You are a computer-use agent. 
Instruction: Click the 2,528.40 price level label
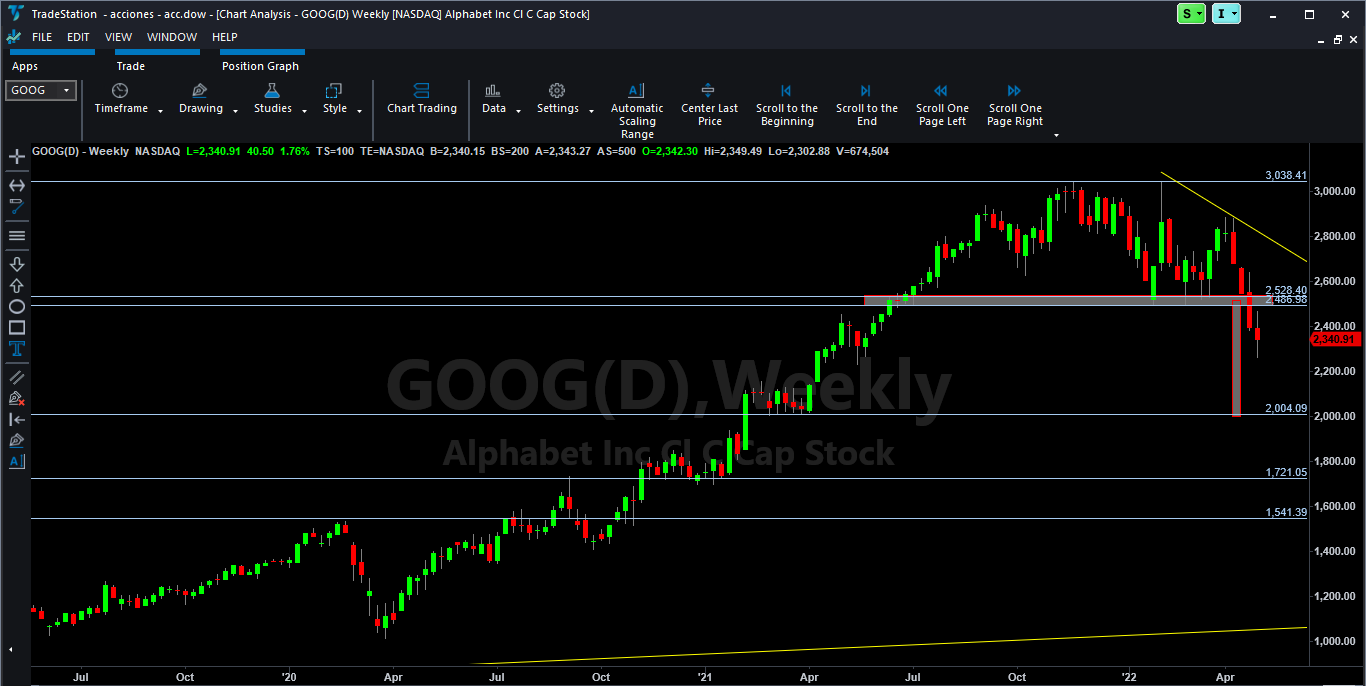(1286, 290)
